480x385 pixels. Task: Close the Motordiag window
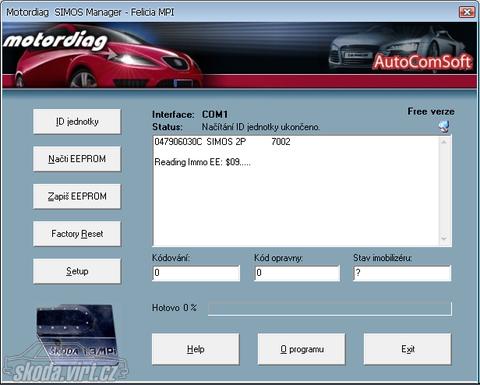[467, 12]
